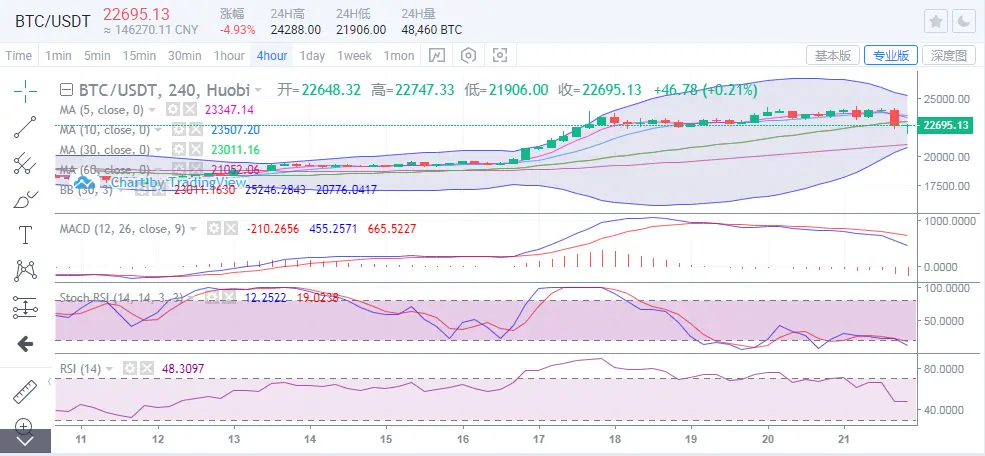Click MA 5 value 23347.14

pyautogui.click(x=229, y=110)
